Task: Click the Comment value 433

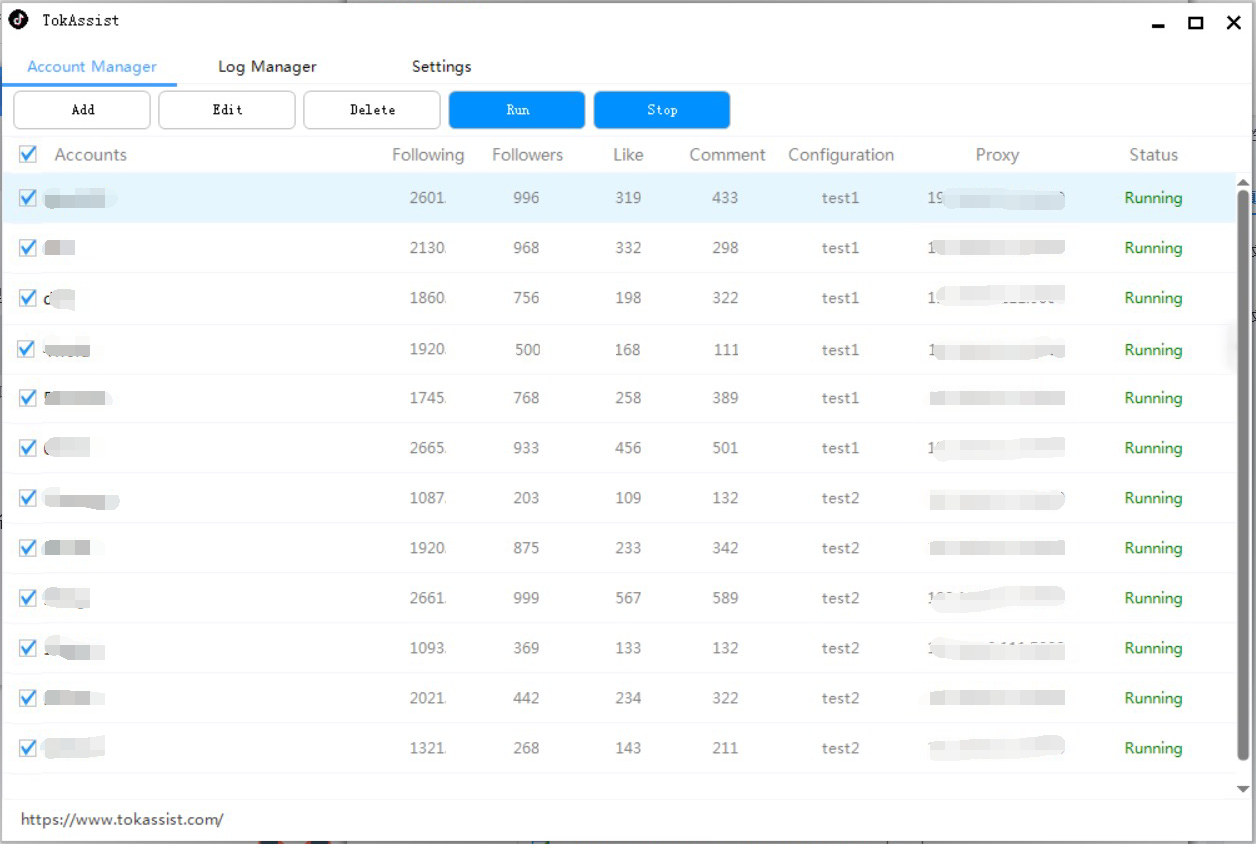Action: coord(725,198)
